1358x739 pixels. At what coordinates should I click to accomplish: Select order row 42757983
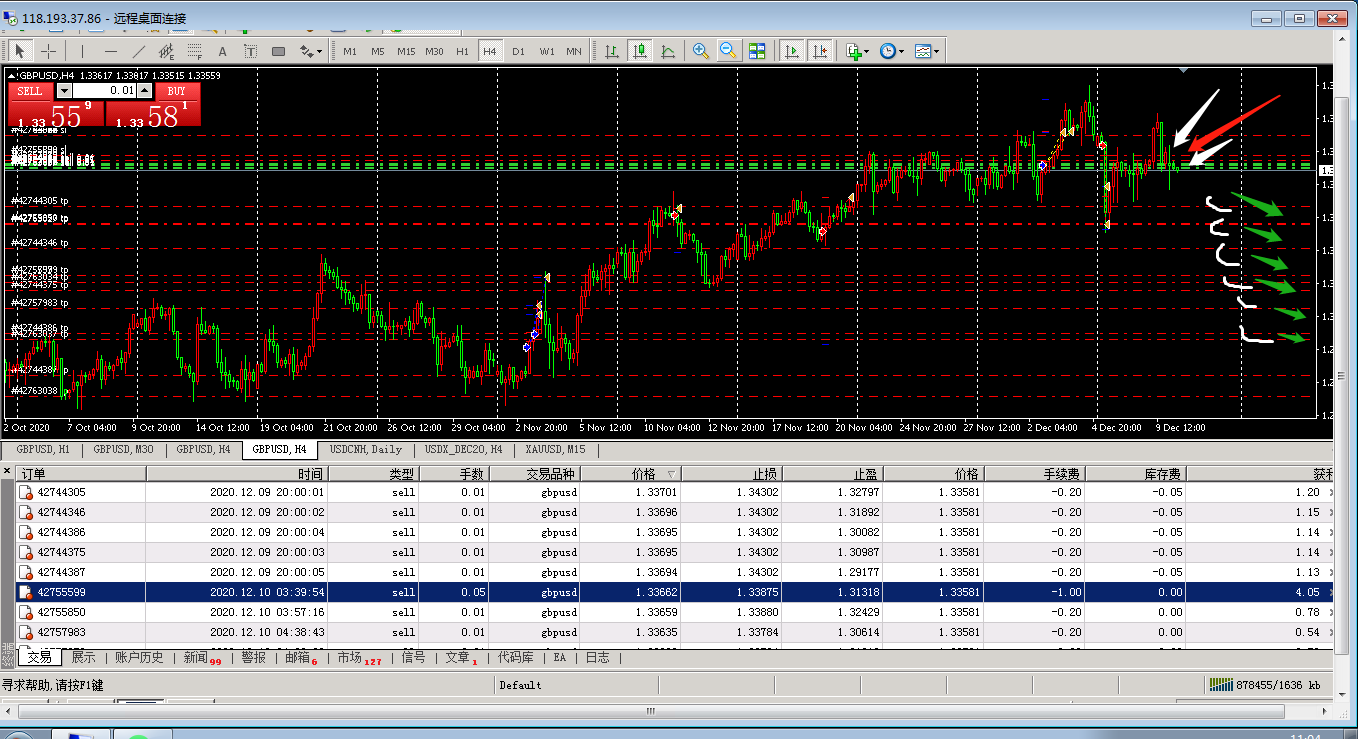click(675, 632)
